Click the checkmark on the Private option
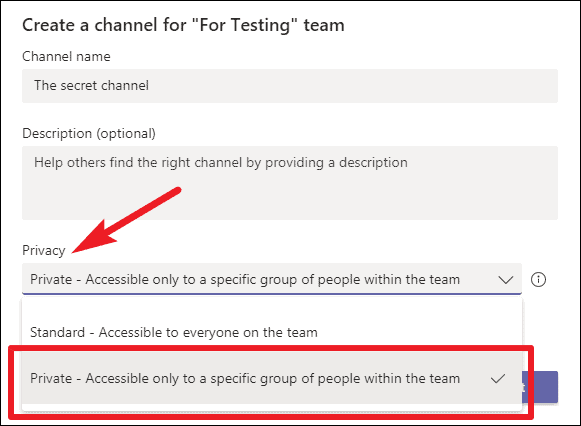This screenshot has width=581, height=426. [498, 379]
